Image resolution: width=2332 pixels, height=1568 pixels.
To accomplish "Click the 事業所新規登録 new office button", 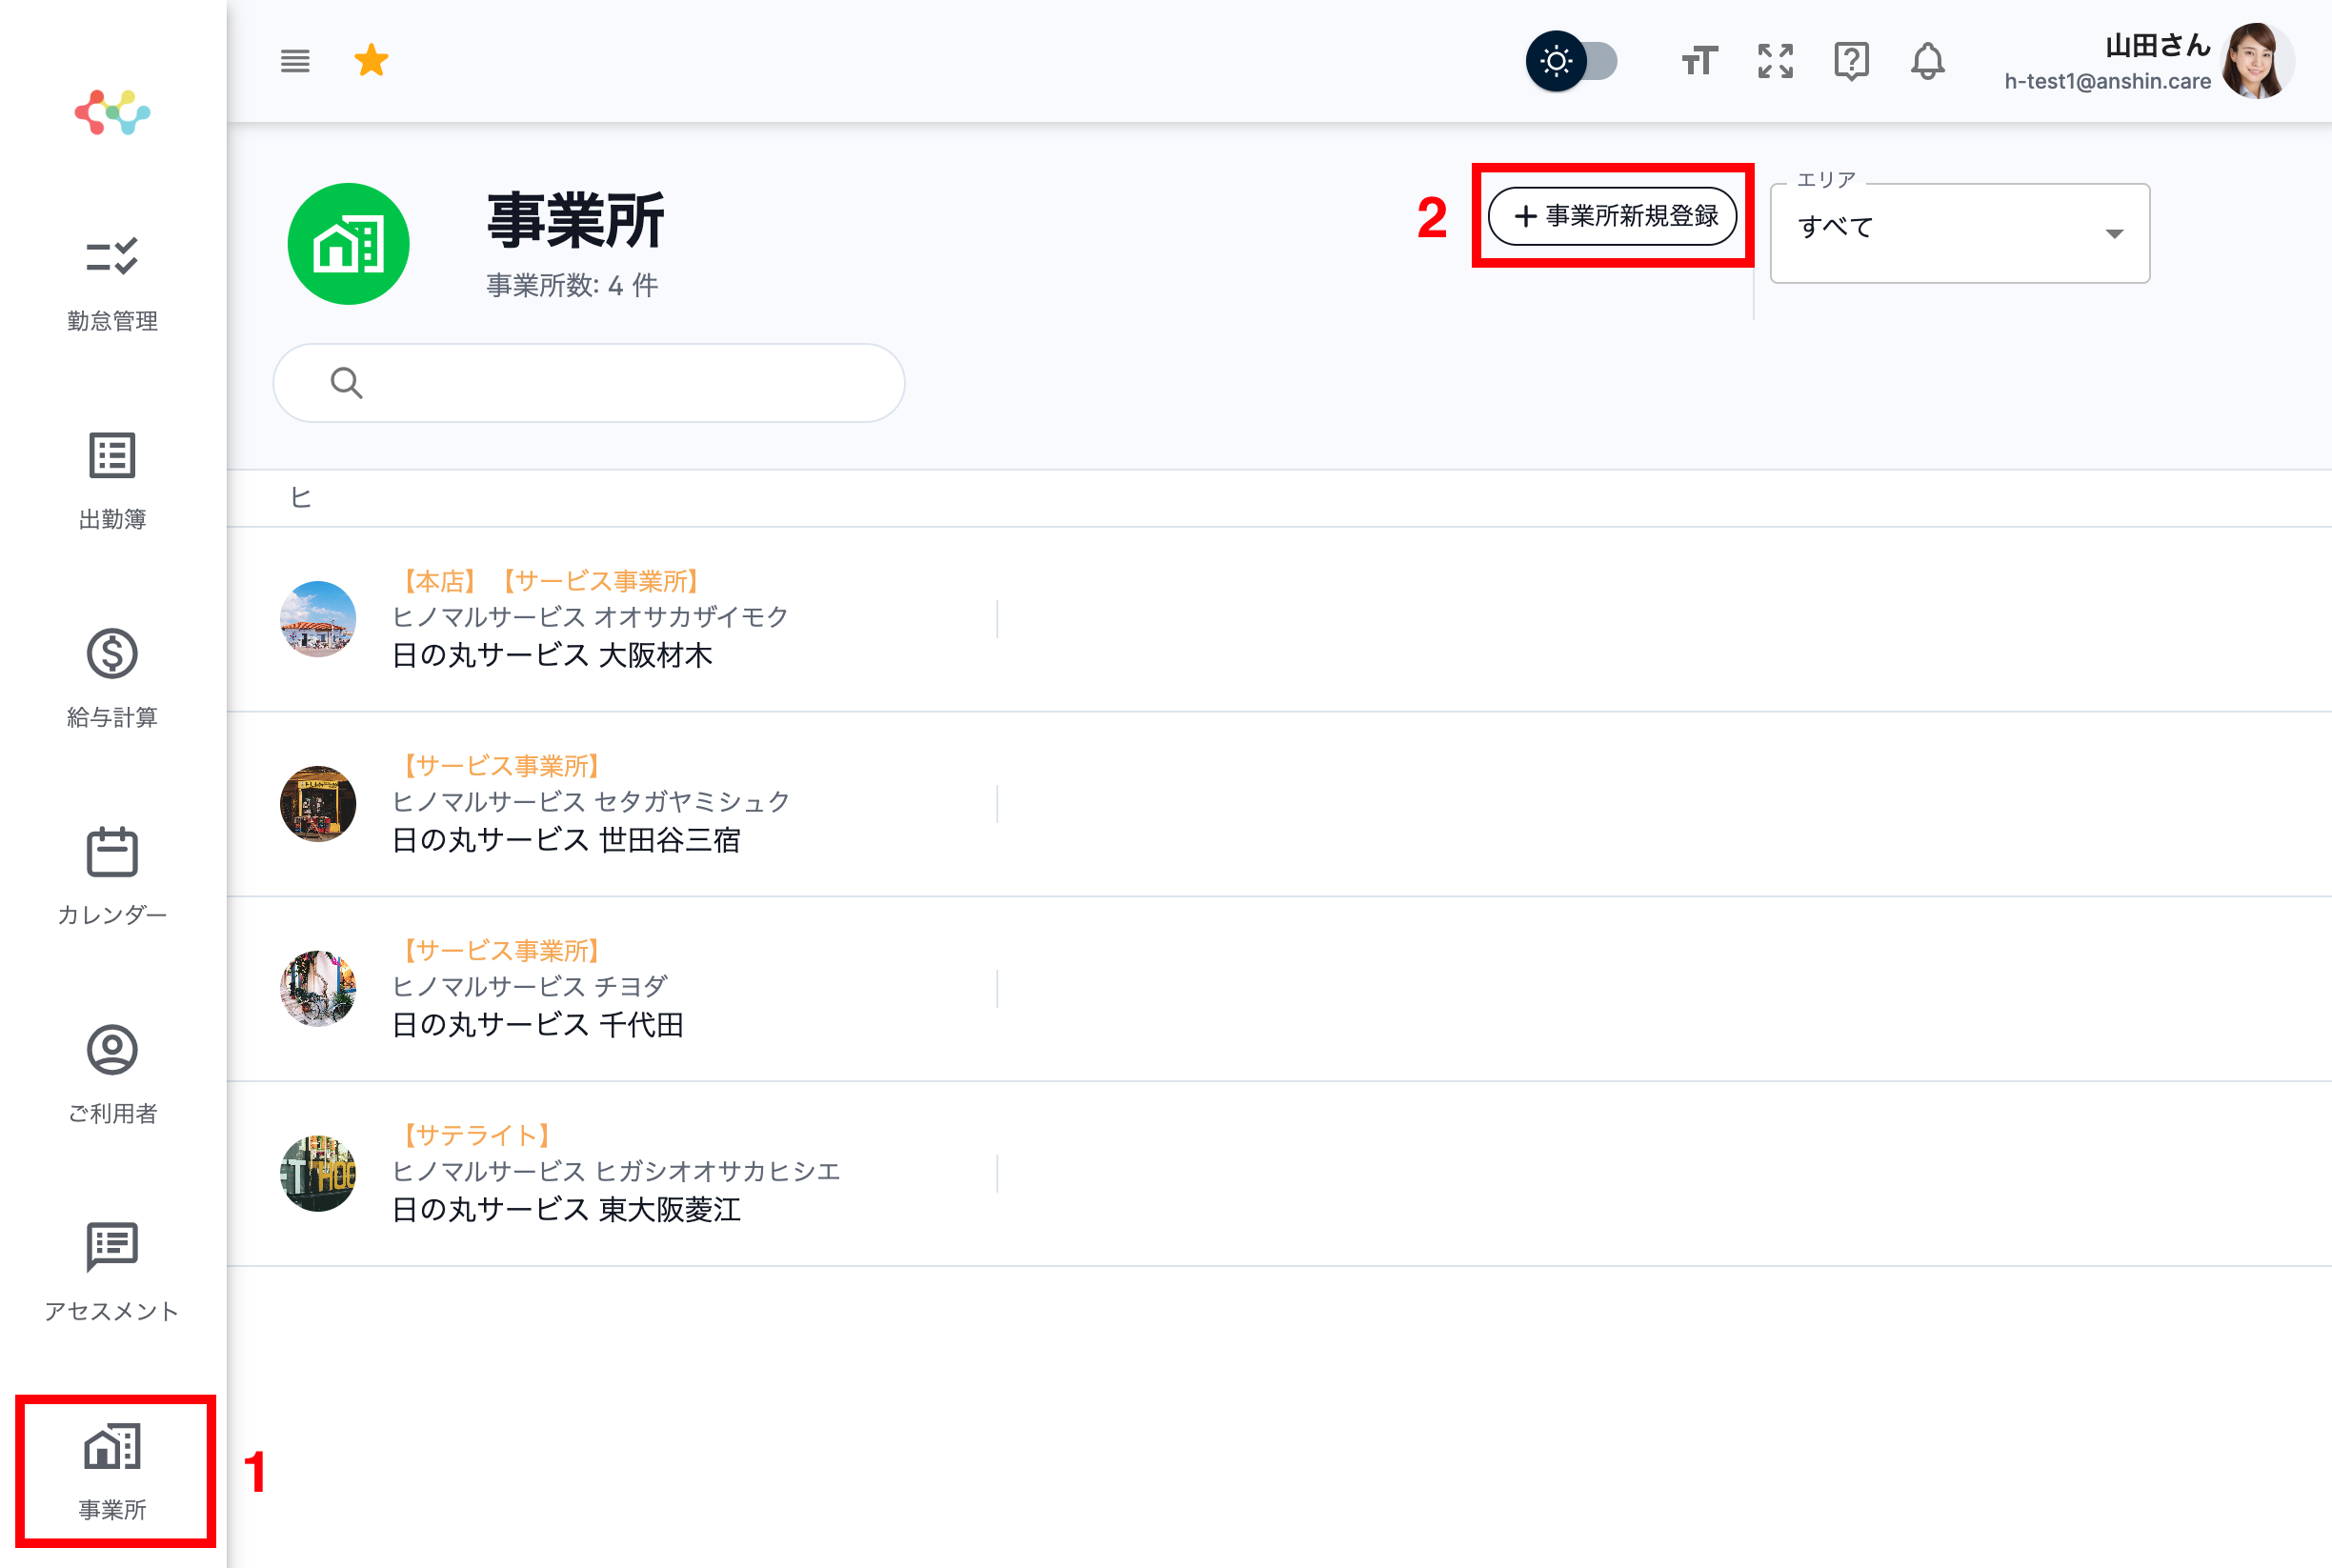I will (1612, 216).
